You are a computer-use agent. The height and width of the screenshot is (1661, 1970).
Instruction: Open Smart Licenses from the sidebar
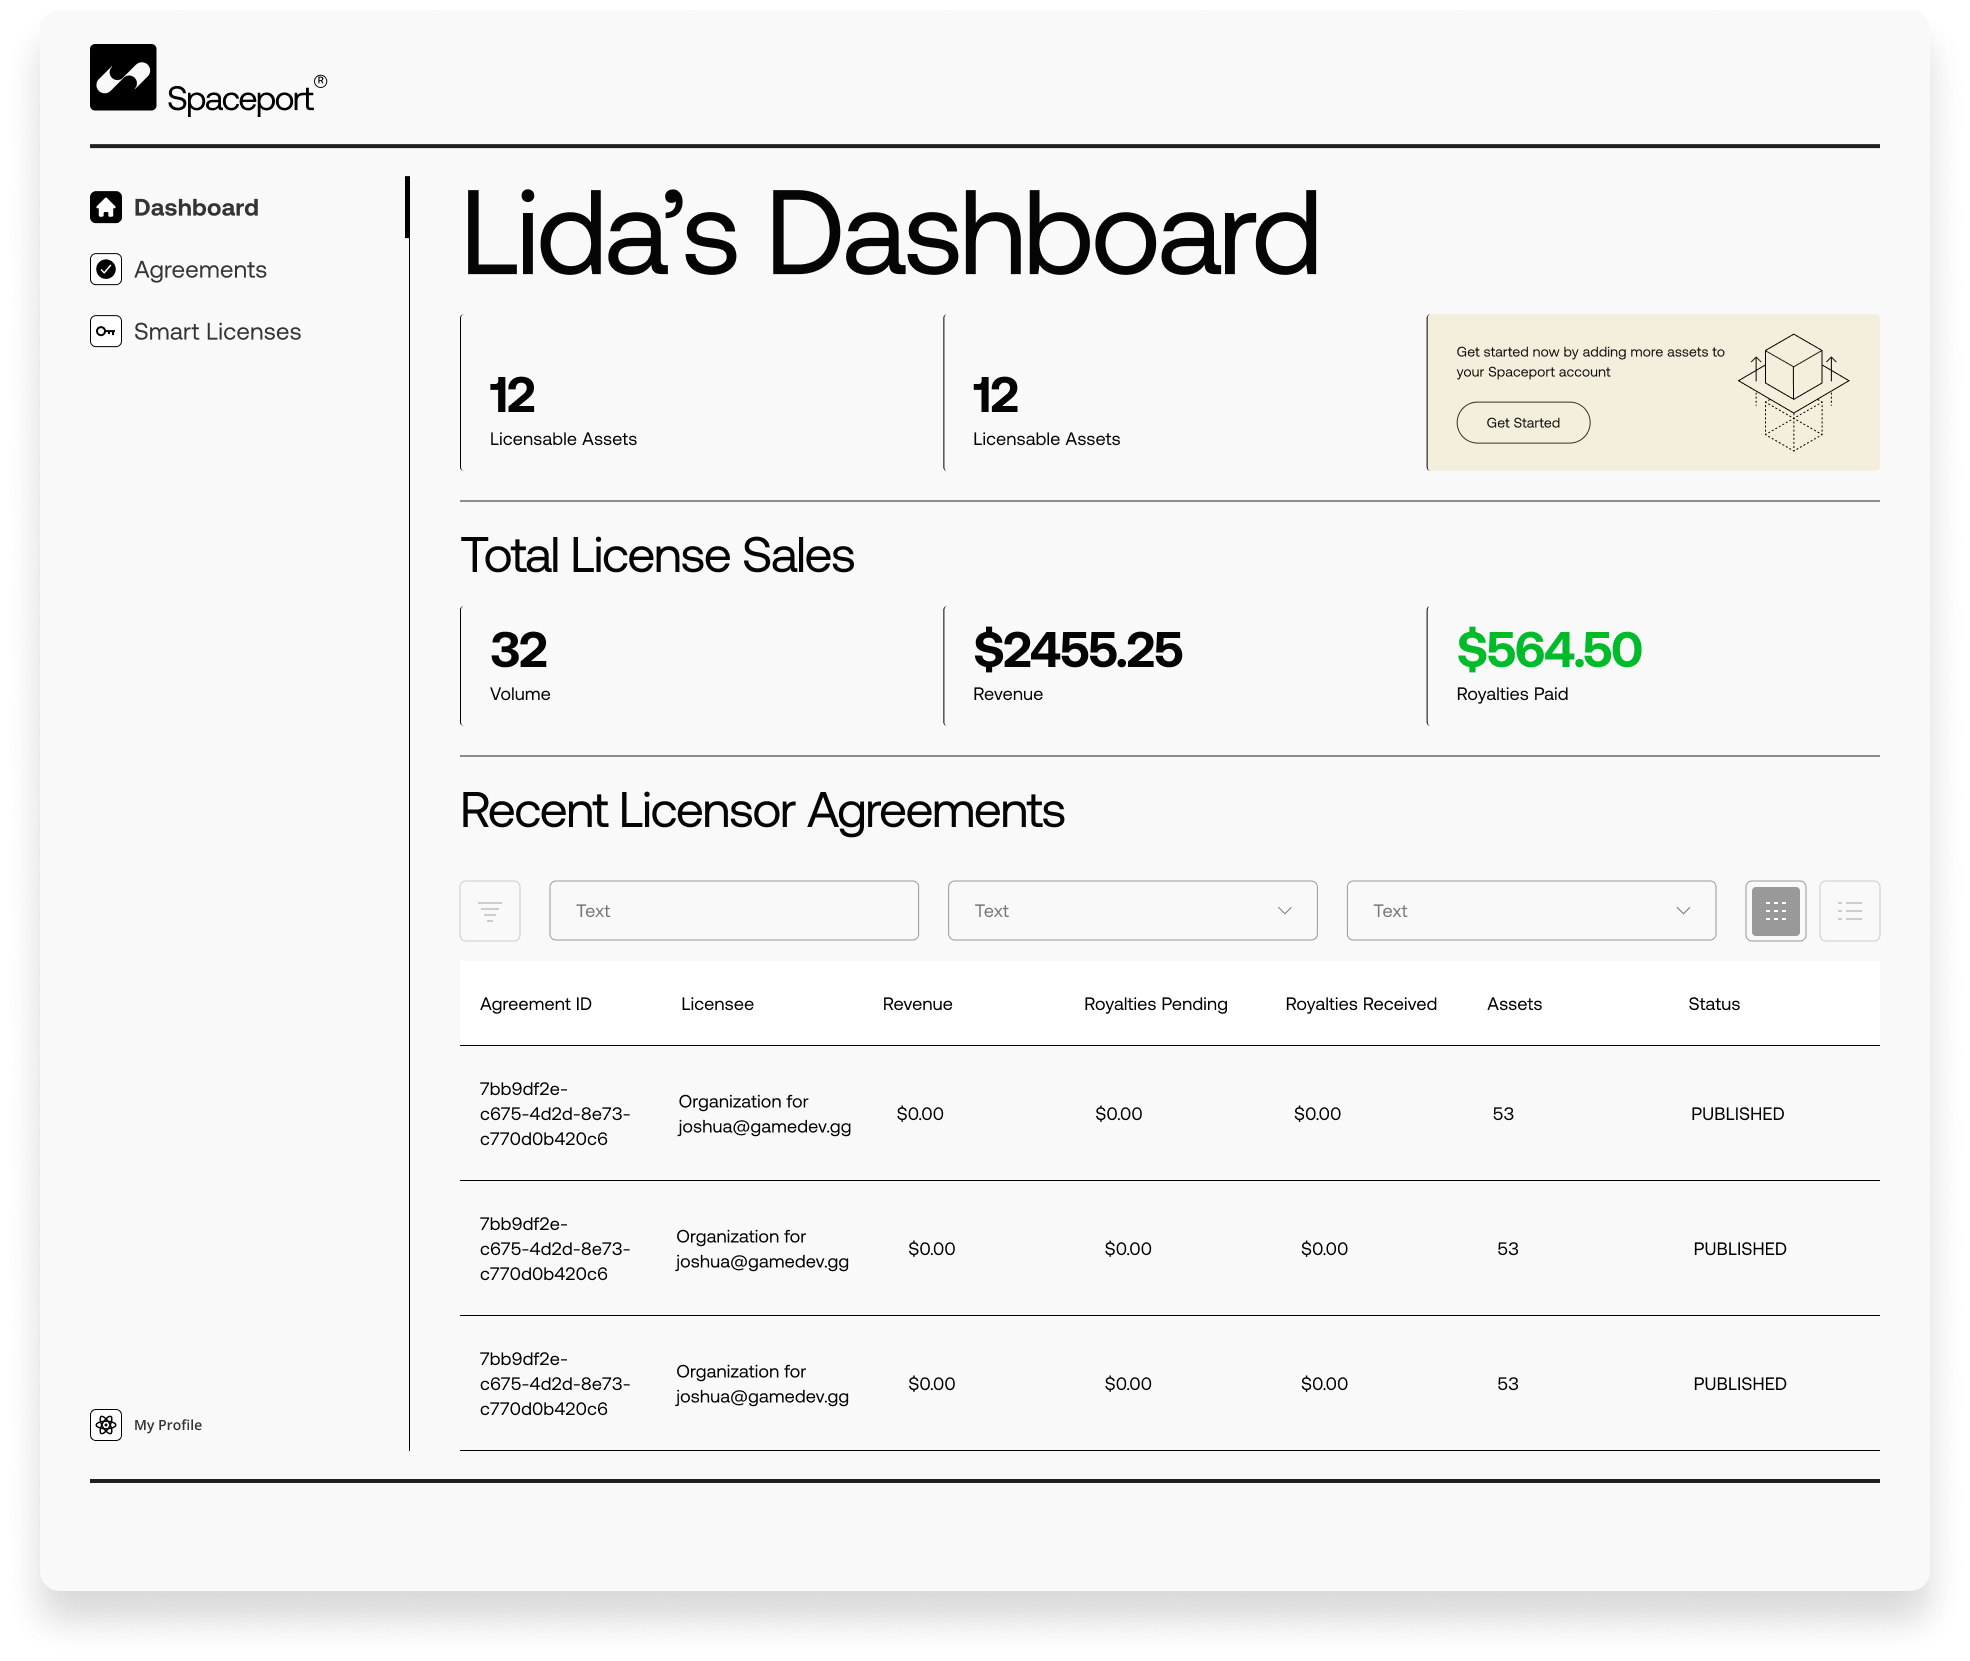pyautogui.click(x=217, y=331)
